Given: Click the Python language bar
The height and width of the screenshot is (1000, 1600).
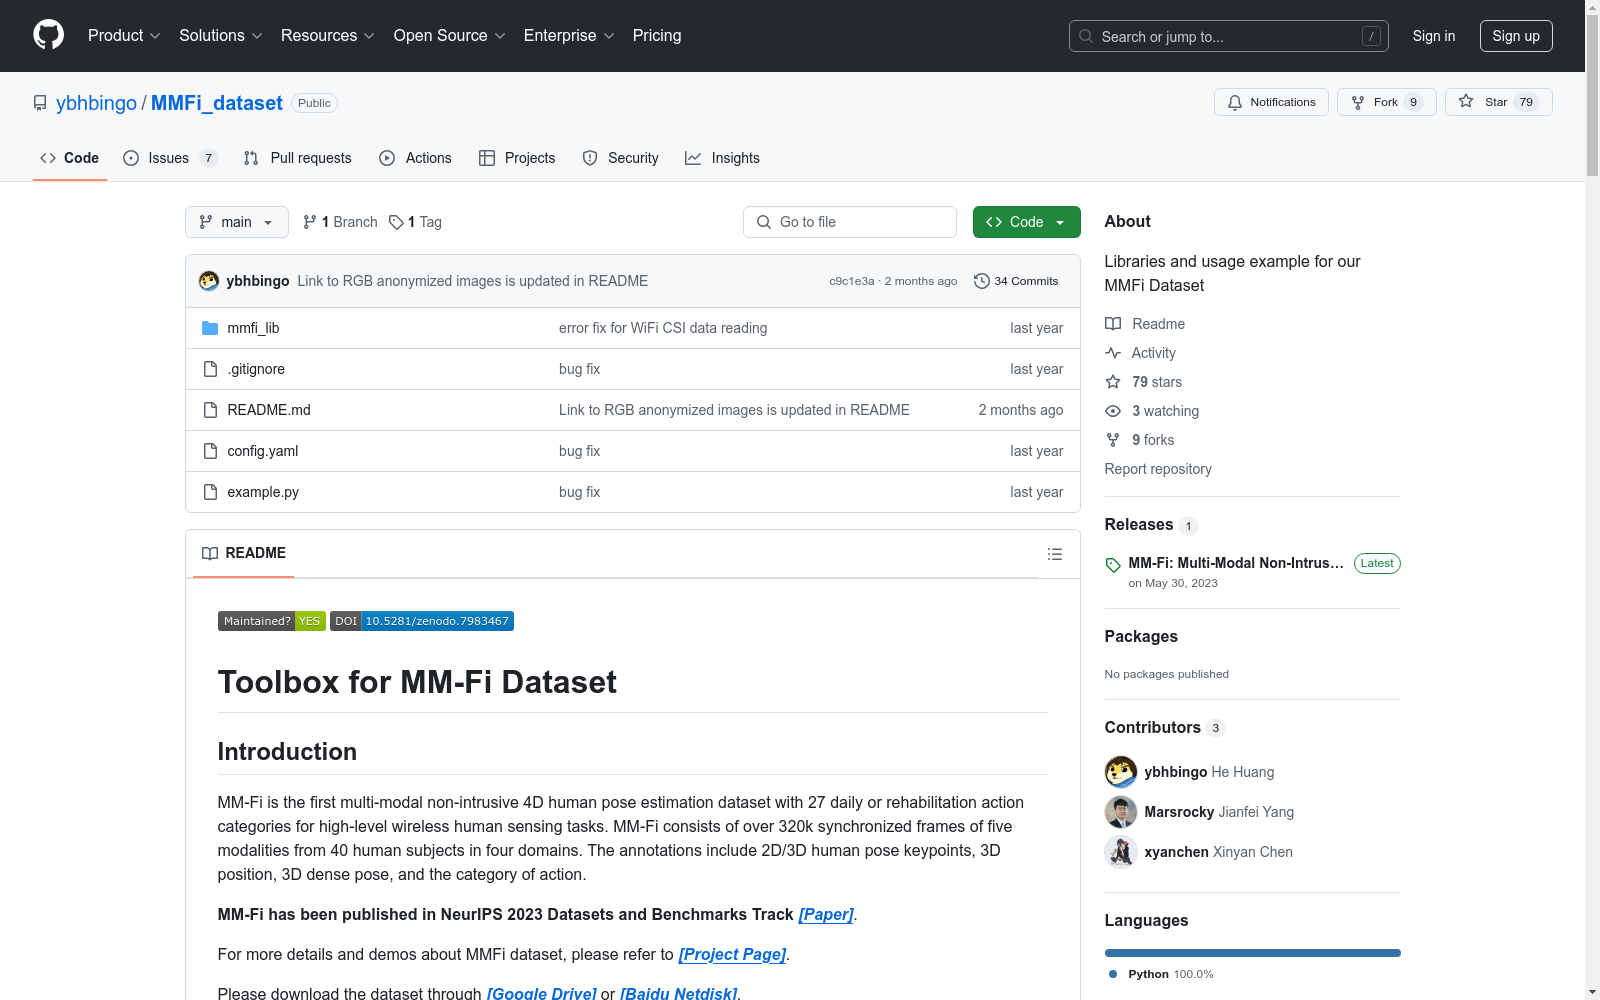Looking at the screenshot, I should [x=1252, y=953].
